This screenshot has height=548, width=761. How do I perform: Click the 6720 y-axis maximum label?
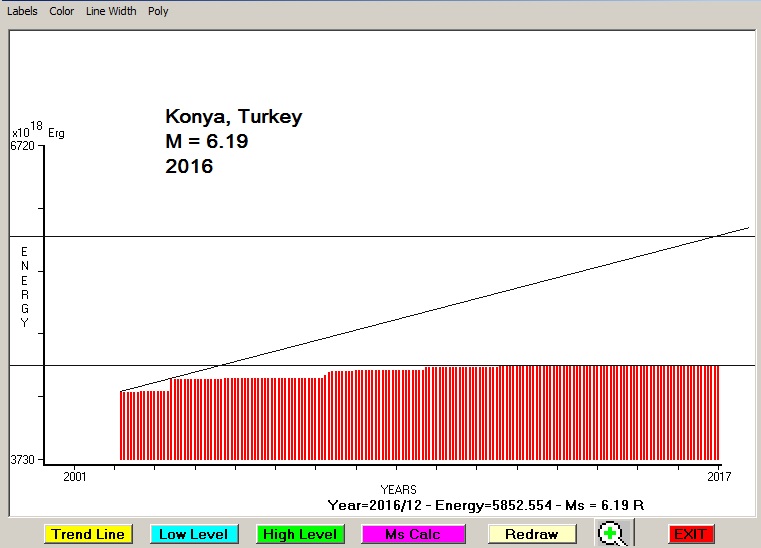(x=22, y=146)
